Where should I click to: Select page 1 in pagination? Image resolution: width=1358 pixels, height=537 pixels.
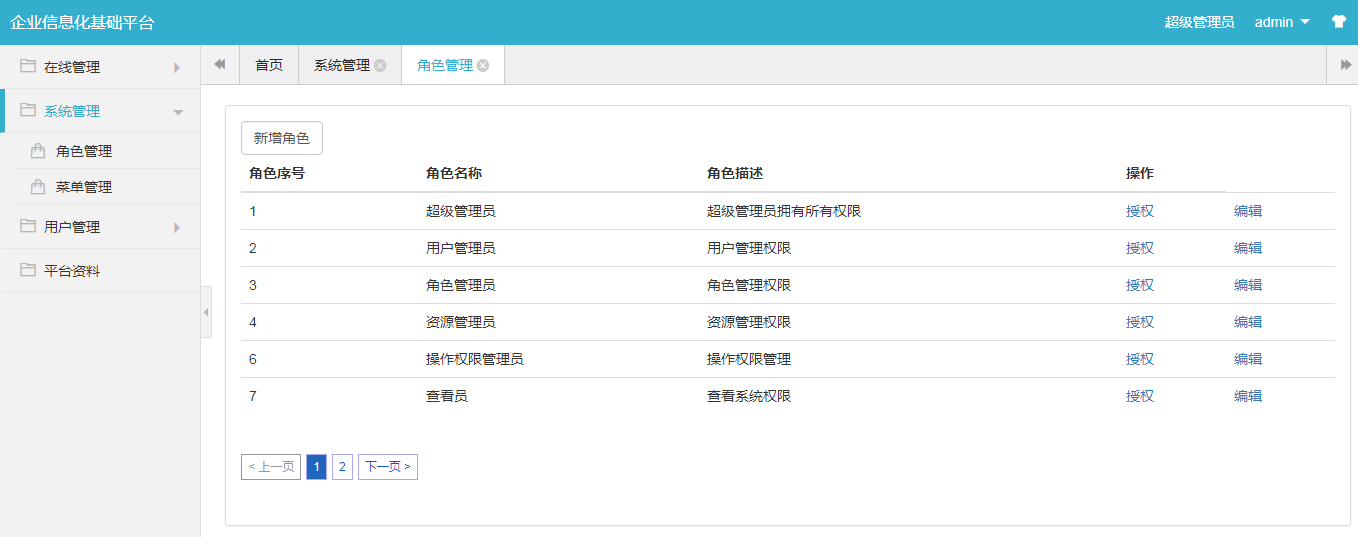point(316,467)
